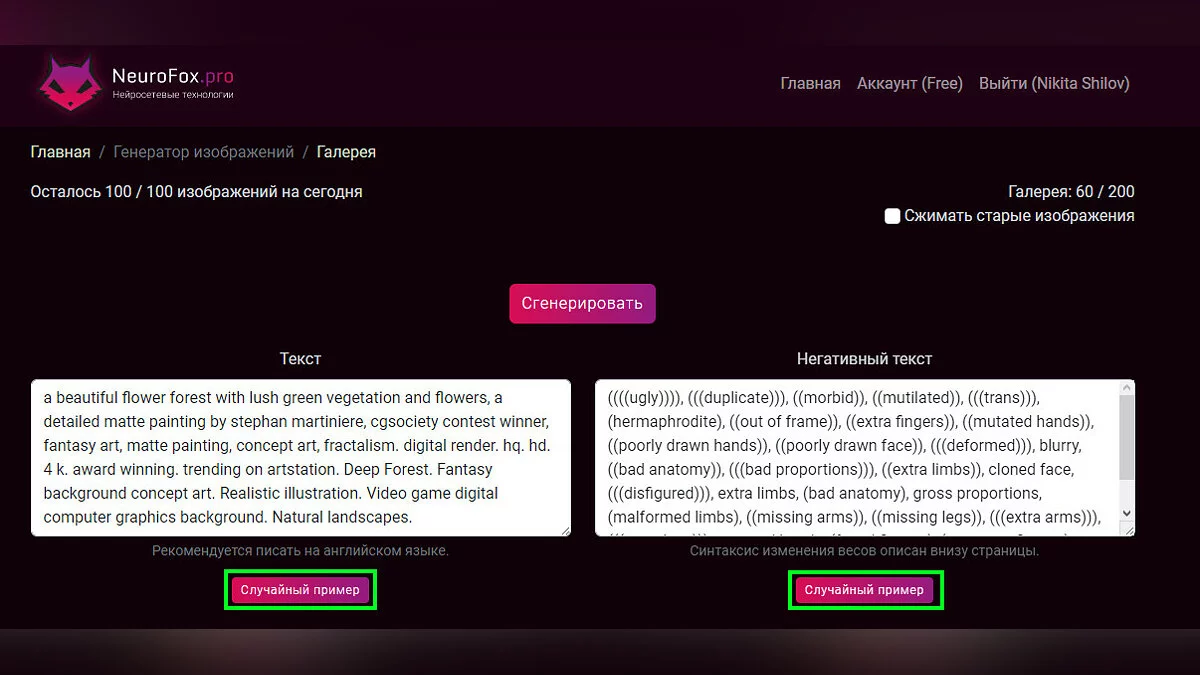
Task: Enable Сжимать старые изображения checkbox
Action: point(893,216)
